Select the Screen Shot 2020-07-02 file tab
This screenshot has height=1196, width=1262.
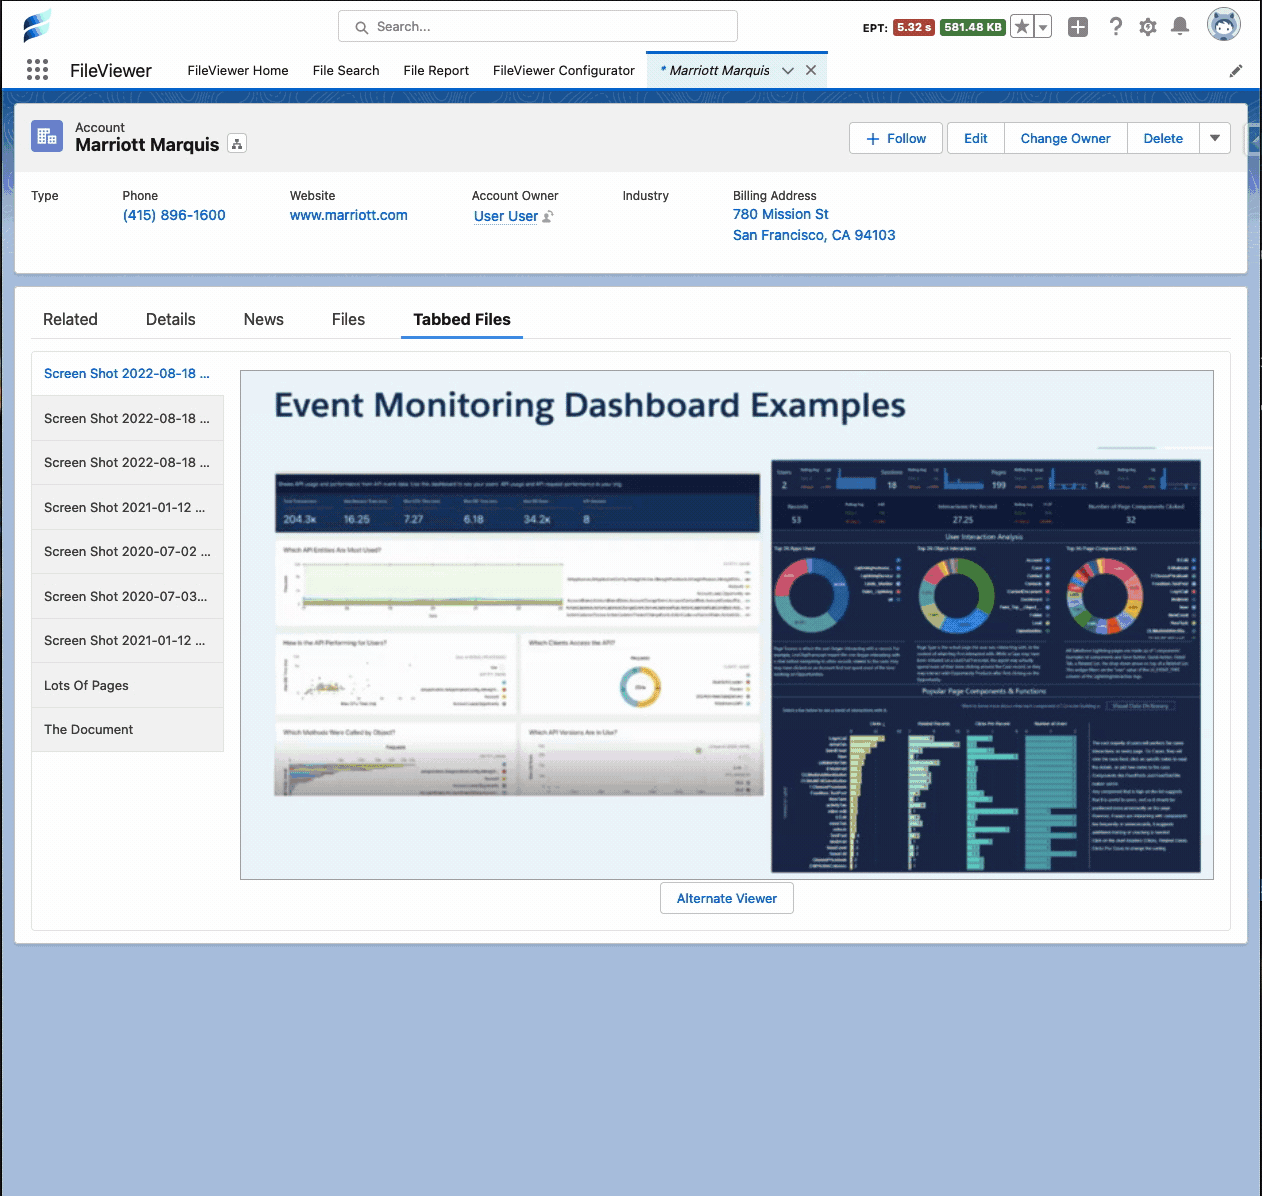(x=127, y=551)
